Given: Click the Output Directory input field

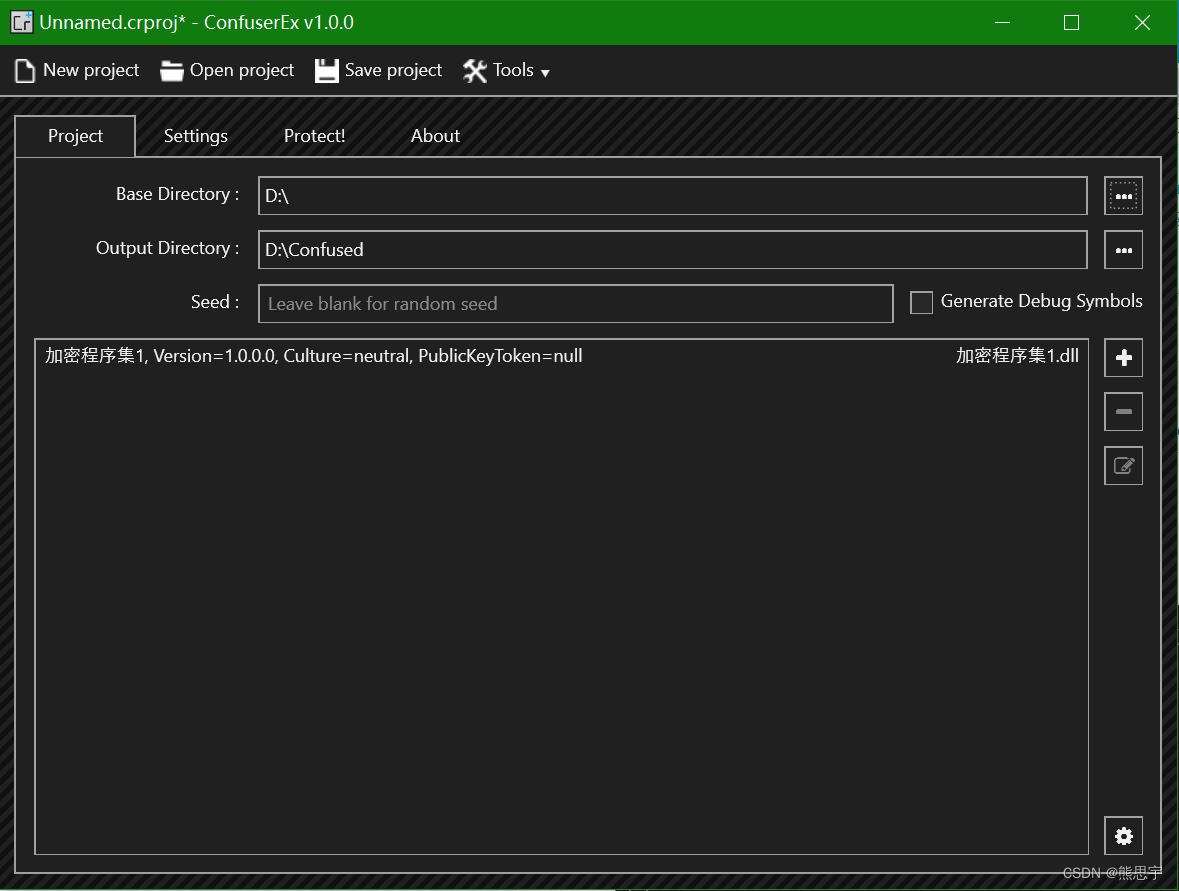Looking at the screenshot, I should [673, 250].
